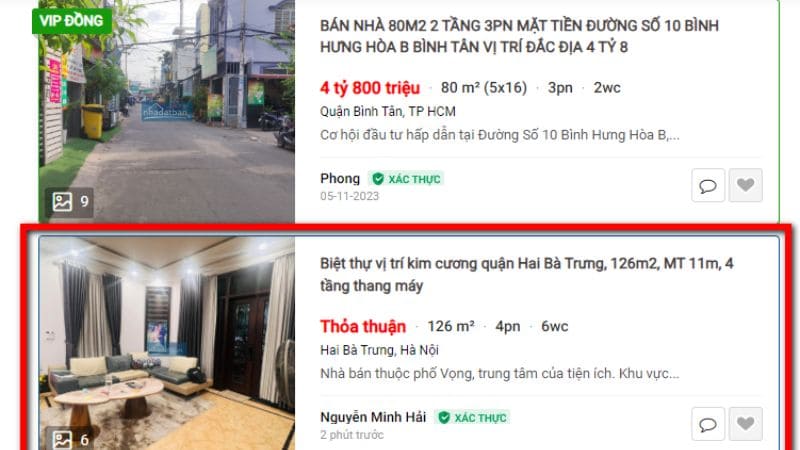View the living room photo of the villa
Viewport: 800px width, 450px height.
tap(167, 343)
